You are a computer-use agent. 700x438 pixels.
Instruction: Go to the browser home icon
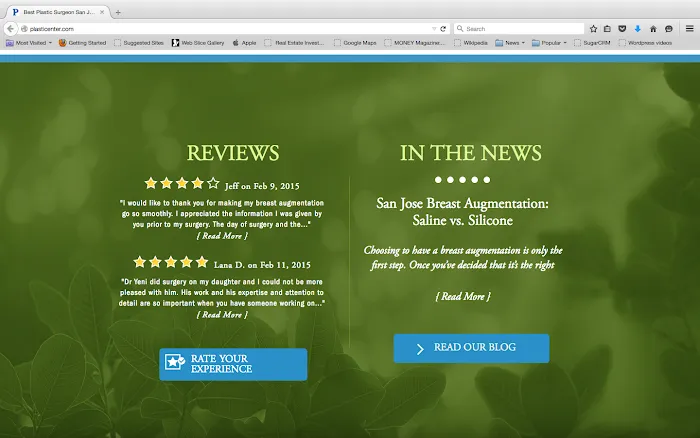tap(653, 29)
